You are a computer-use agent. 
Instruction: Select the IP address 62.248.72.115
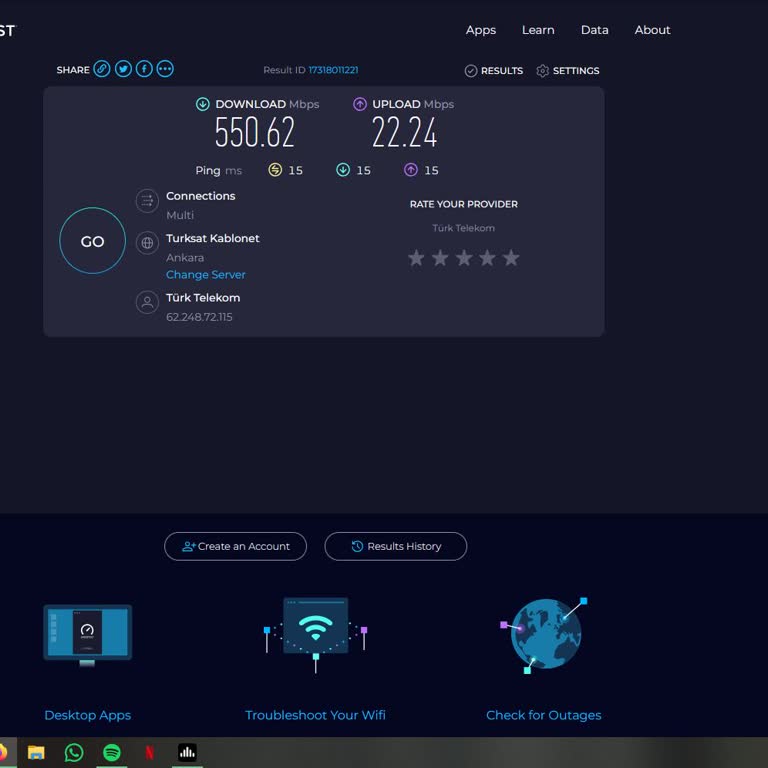(x=199, y=317)
